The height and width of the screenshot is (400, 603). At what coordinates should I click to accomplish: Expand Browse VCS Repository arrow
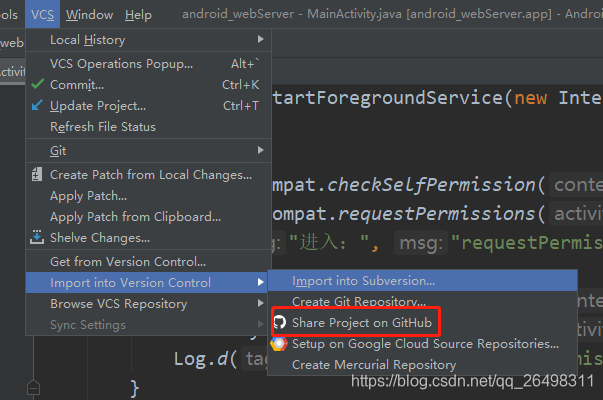tap(261, 303)
